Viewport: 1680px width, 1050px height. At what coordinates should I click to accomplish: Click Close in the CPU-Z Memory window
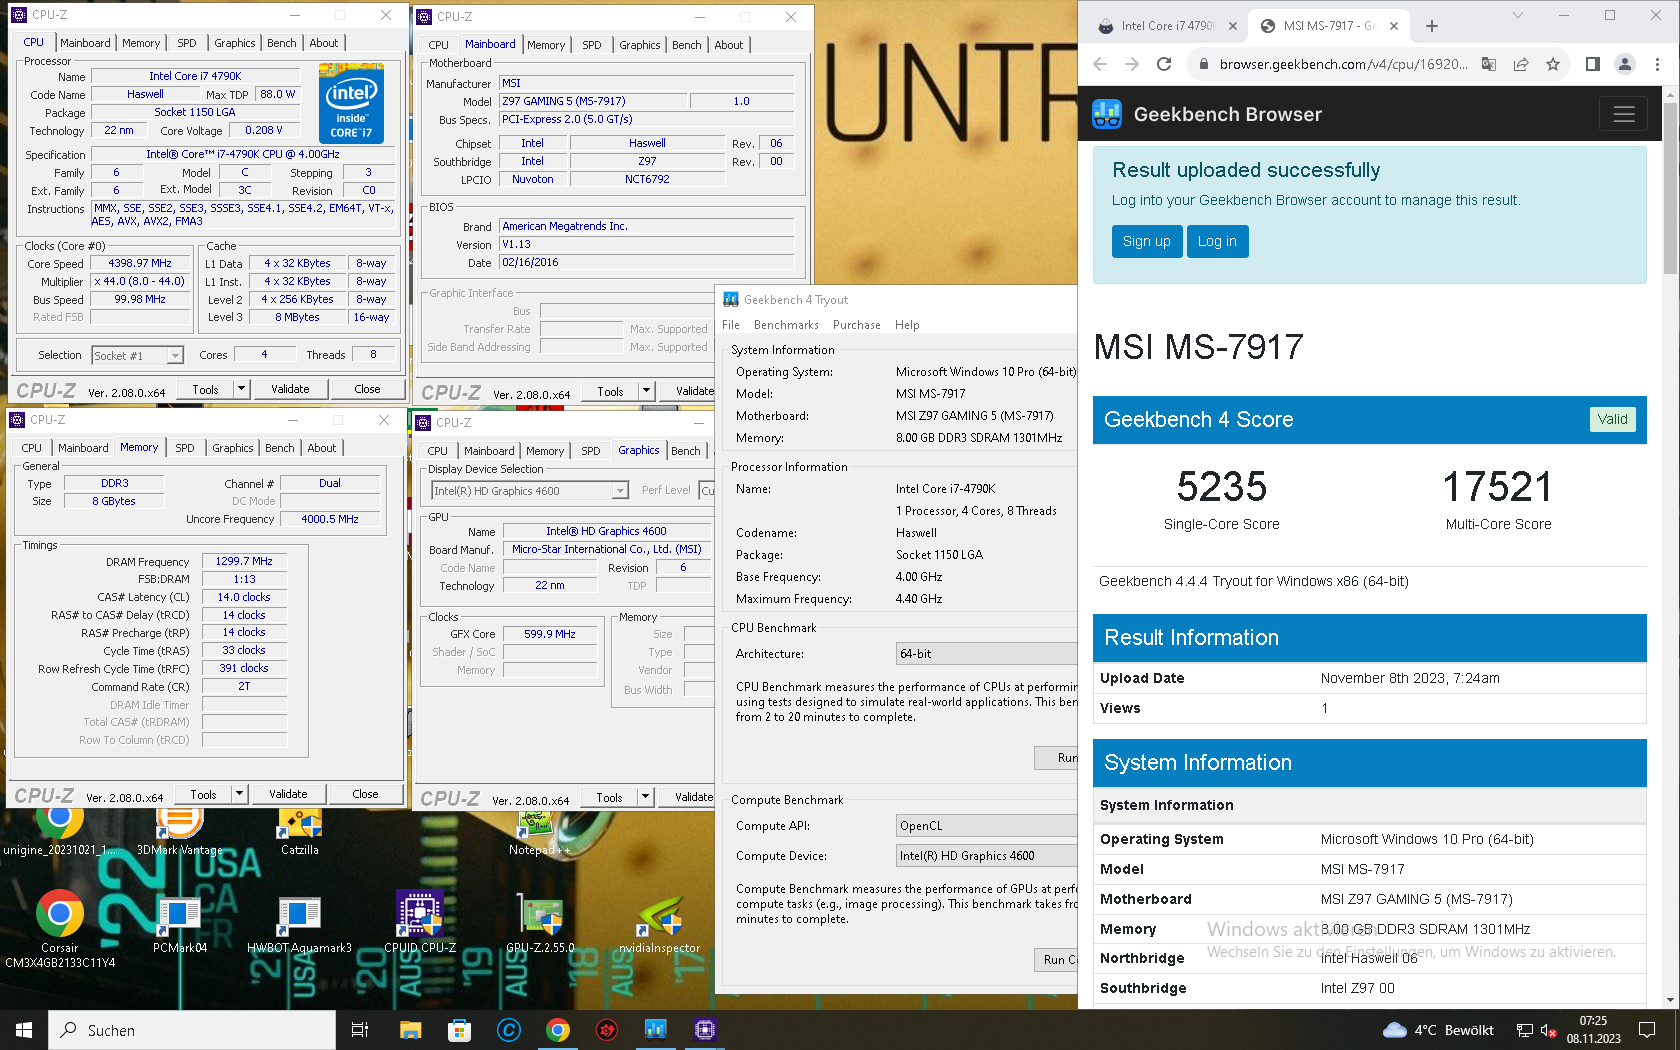[365, 794]
